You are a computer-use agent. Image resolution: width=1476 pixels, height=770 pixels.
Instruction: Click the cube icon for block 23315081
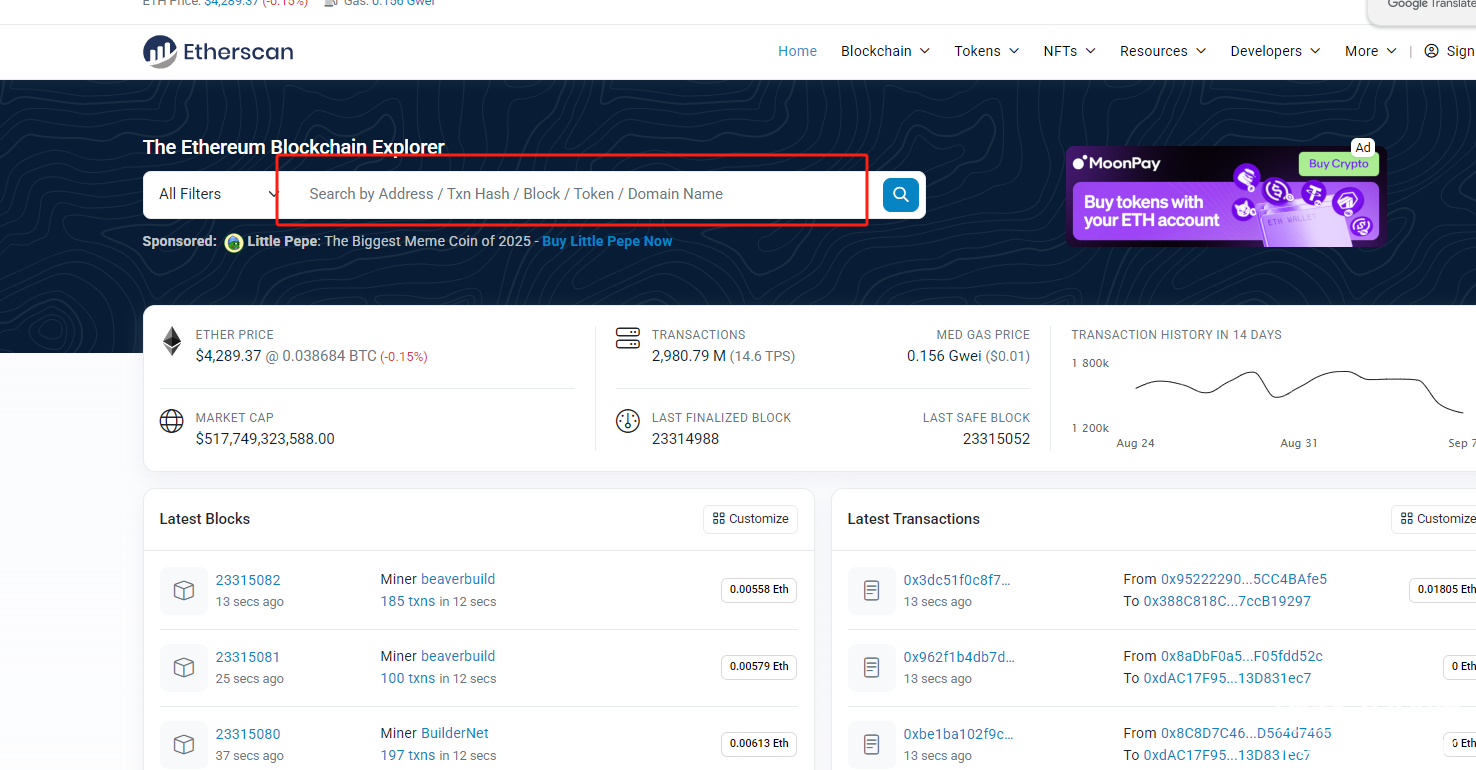tap(184, 667)
